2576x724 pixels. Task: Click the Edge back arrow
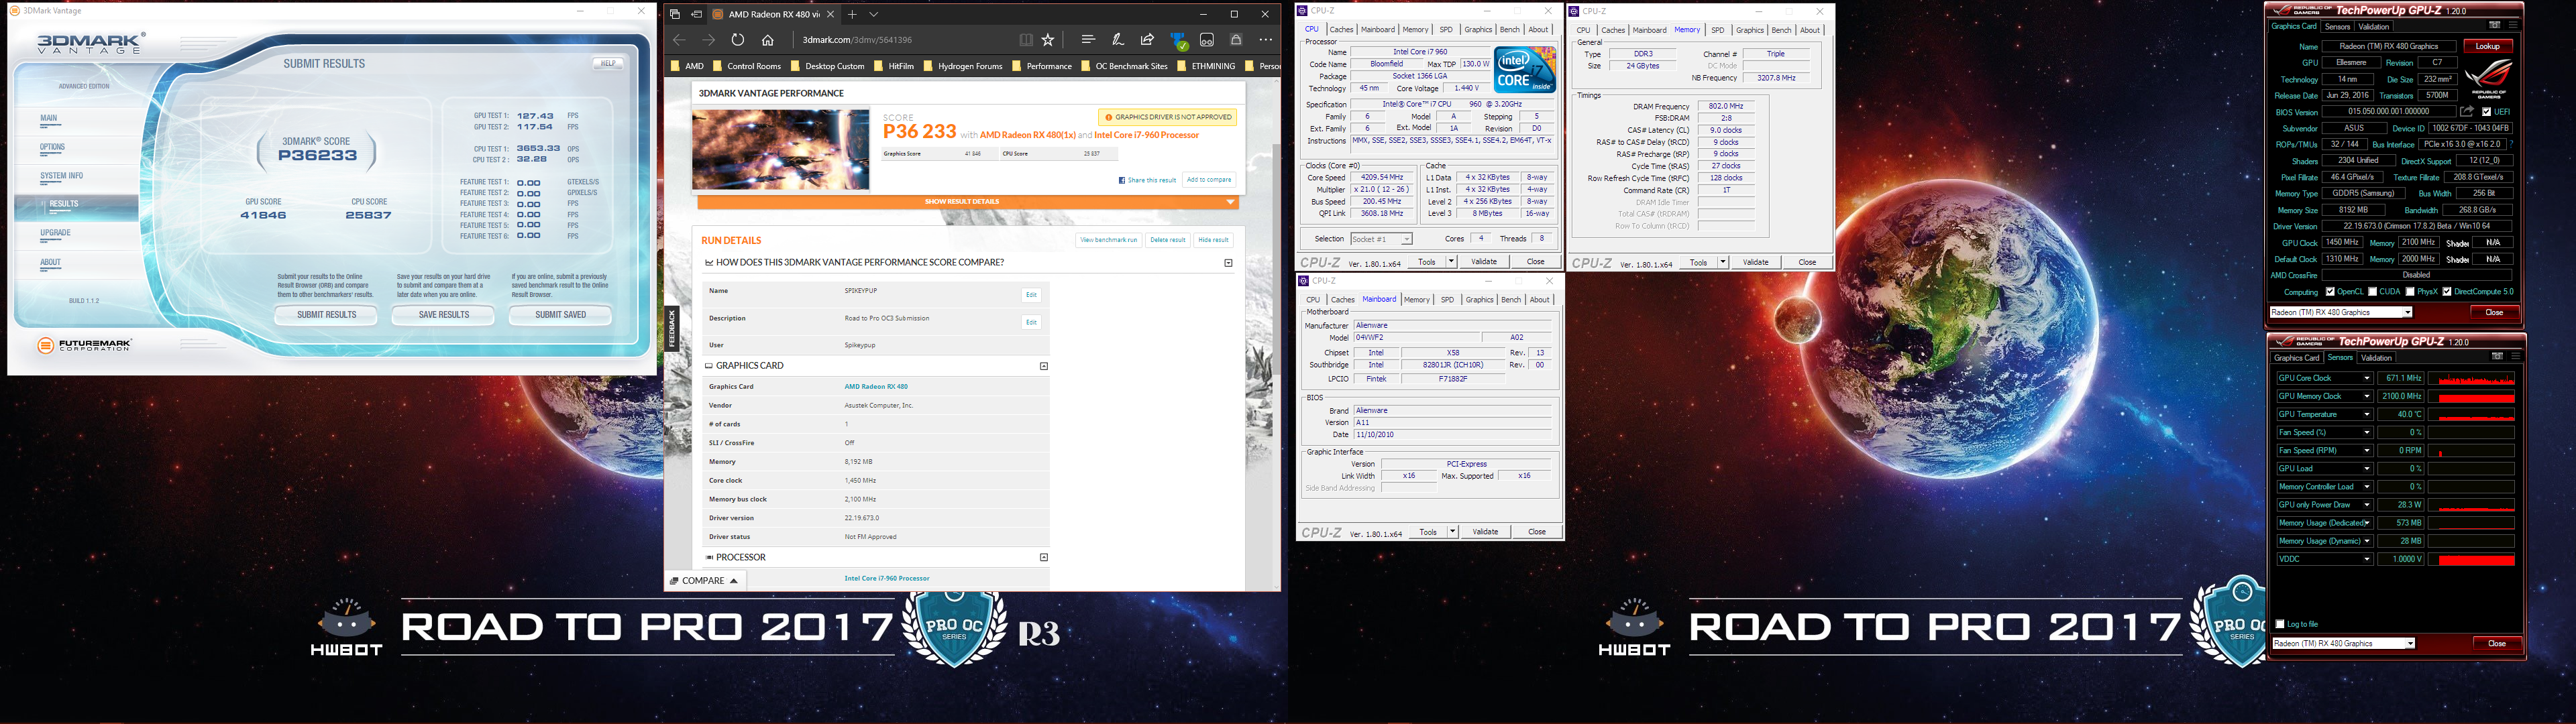(x=679, y=40)
